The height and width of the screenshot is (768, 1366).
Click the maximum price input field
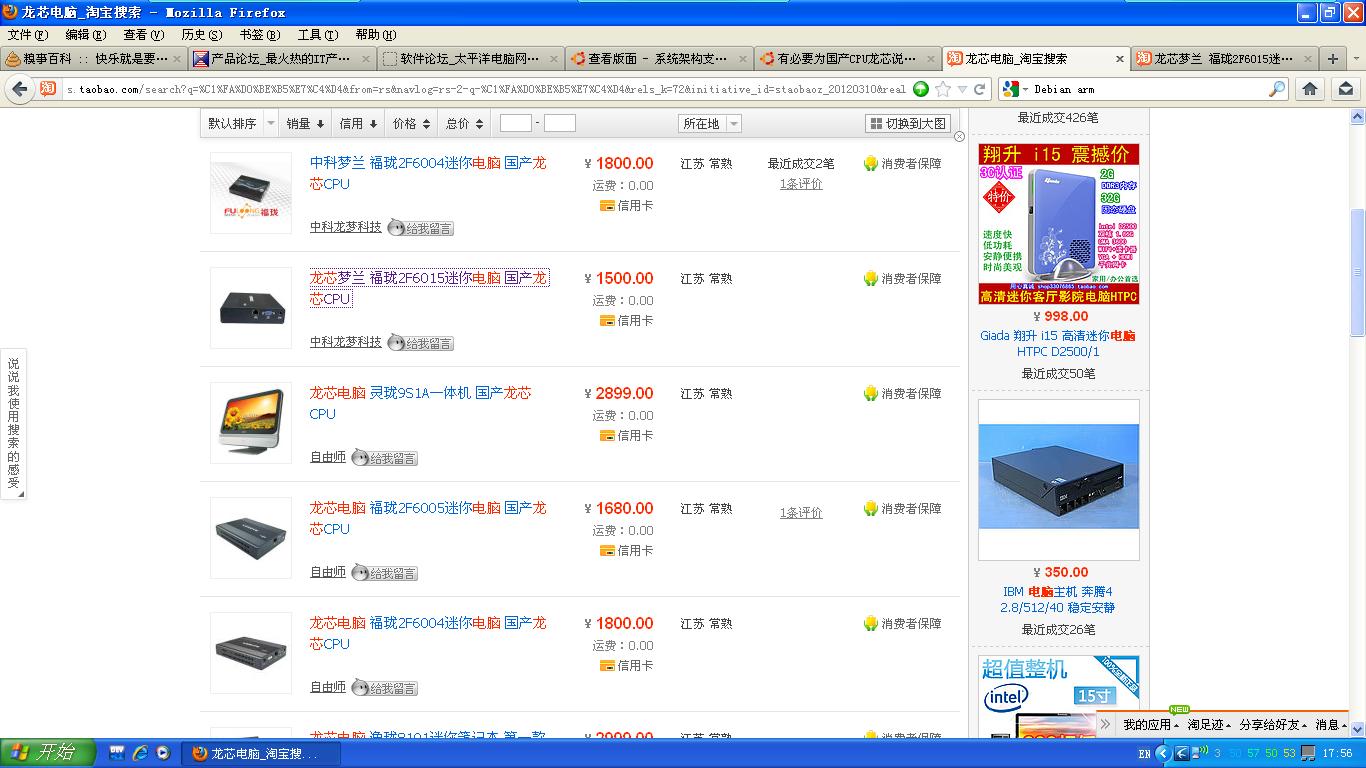click(x=560, y=123)
